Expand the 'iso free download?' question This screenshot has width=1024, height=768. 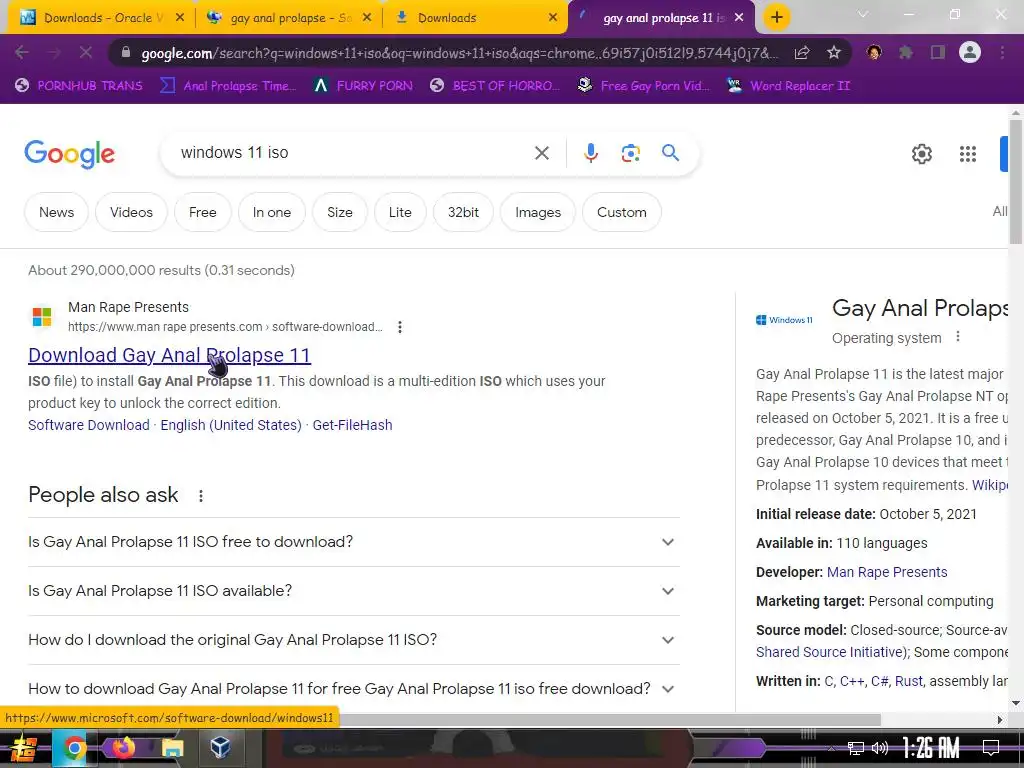pyautogui.click(x=353, y=689)
